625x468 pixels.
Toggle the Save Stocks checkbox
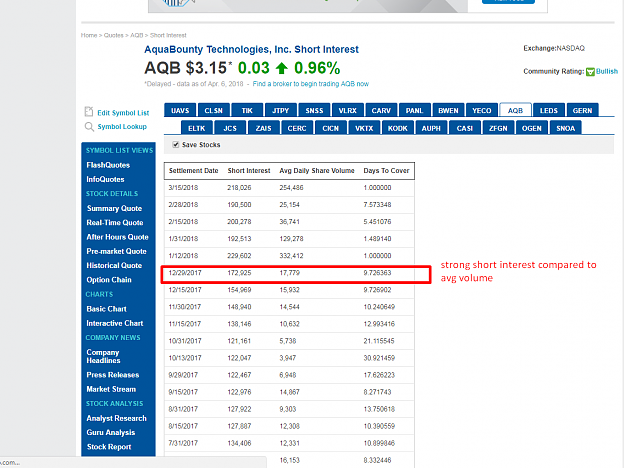point(175,144)
